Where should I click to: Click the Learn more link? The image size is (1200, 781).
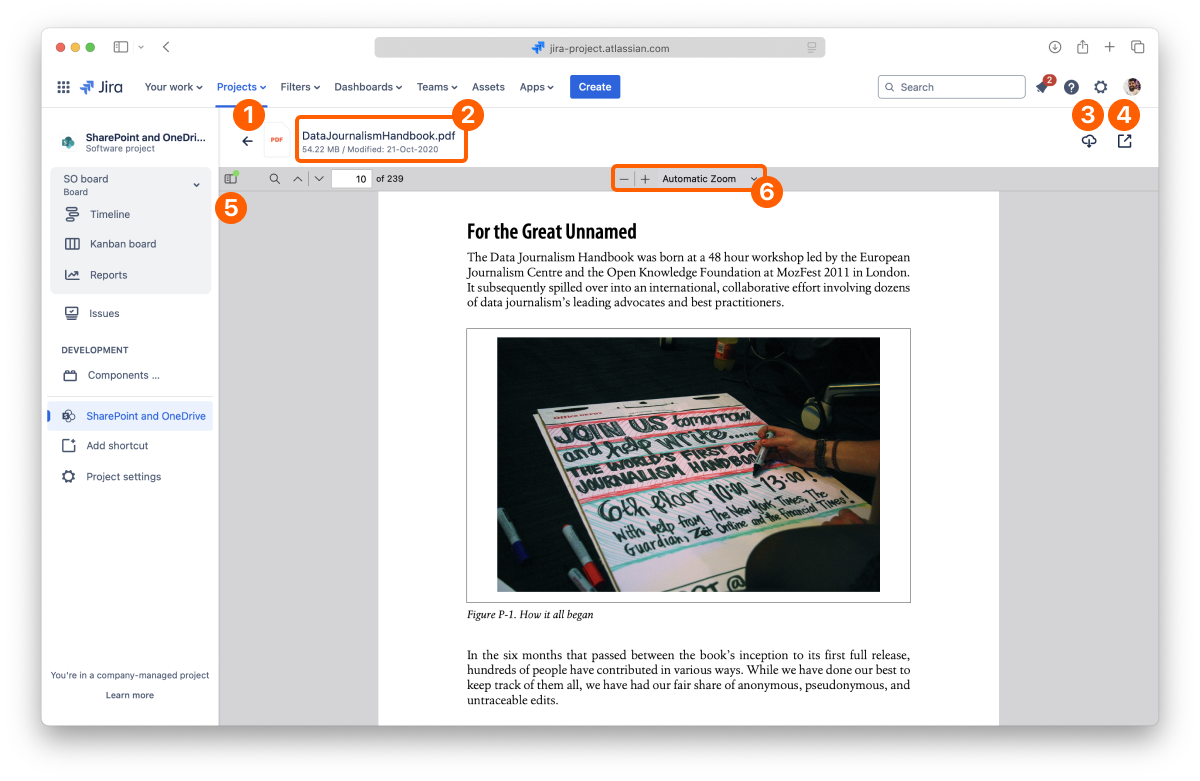tap(130, 695)
